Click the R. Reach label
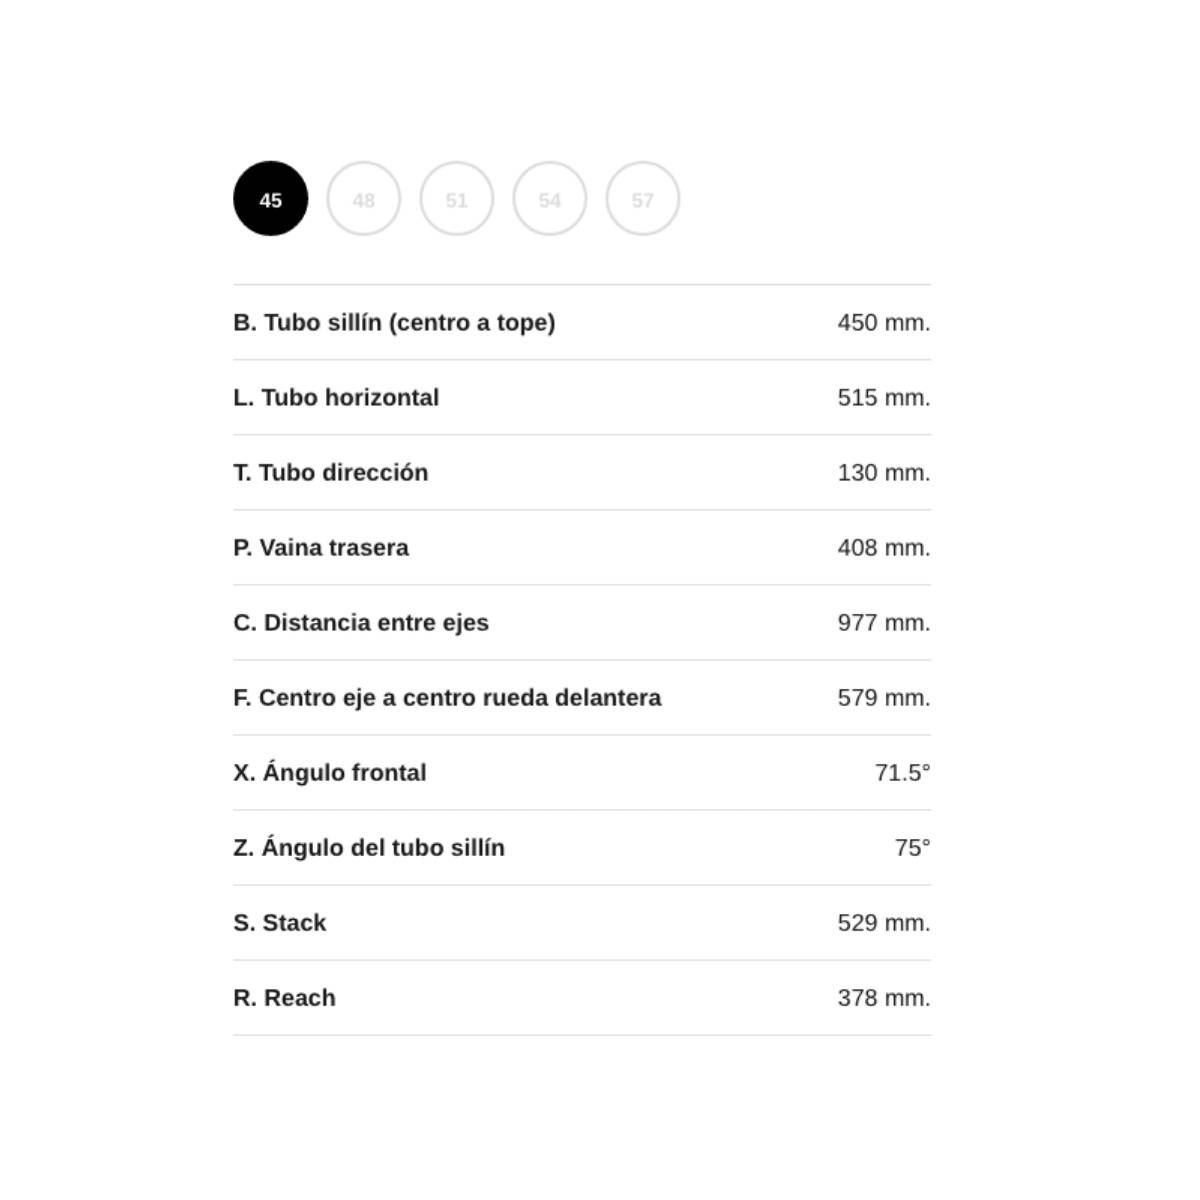Image resolution: width=1200 pixels, height=1200 pixels. pyautogui.click(x=284, y=998)
